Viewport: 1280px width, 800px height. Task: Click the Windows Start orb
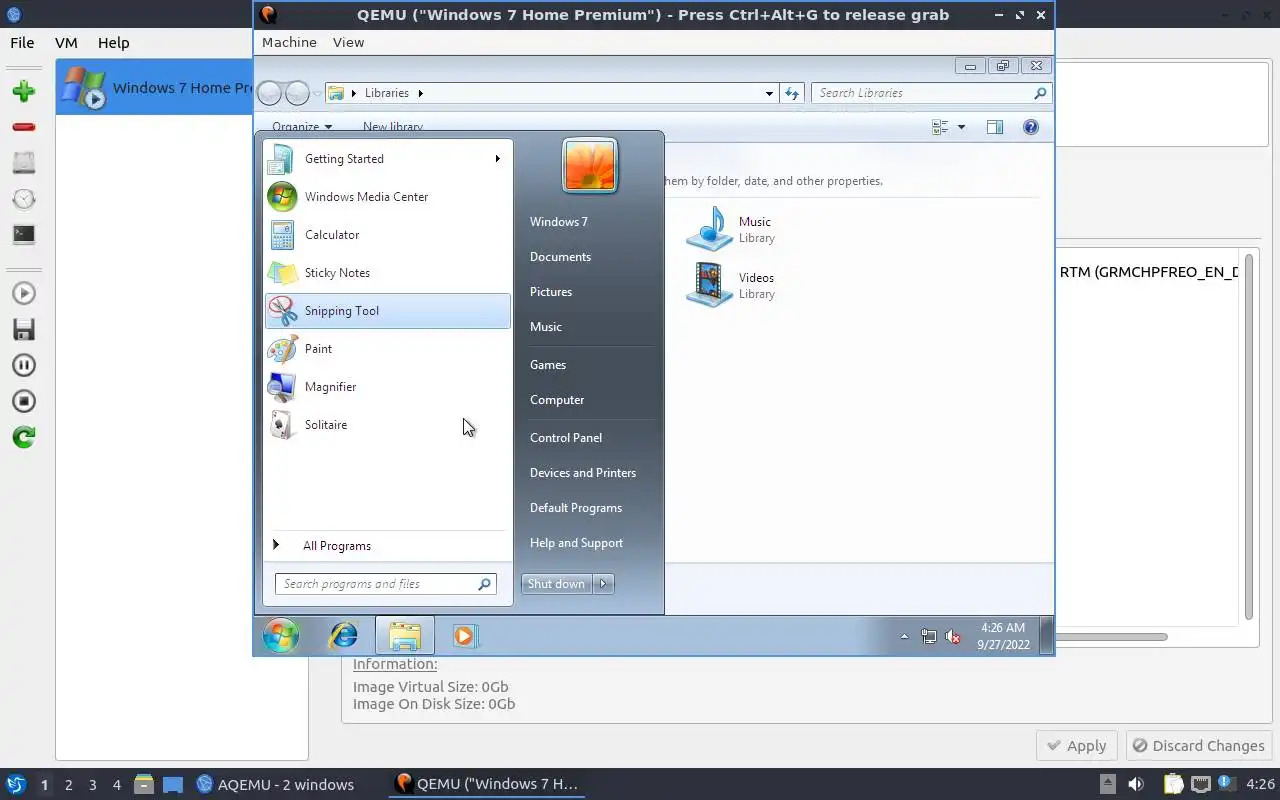click(281, 635)
